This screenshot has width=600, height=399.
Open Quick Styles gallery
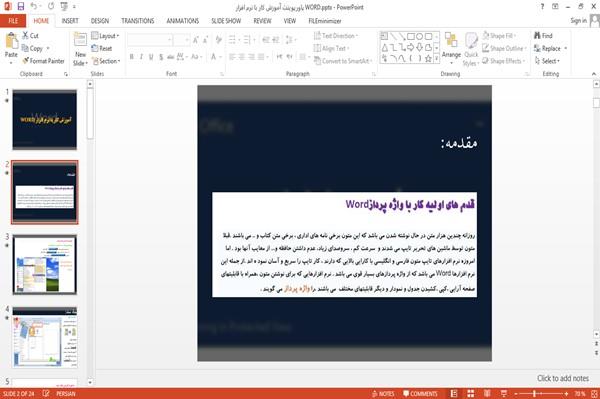(471, 49)
